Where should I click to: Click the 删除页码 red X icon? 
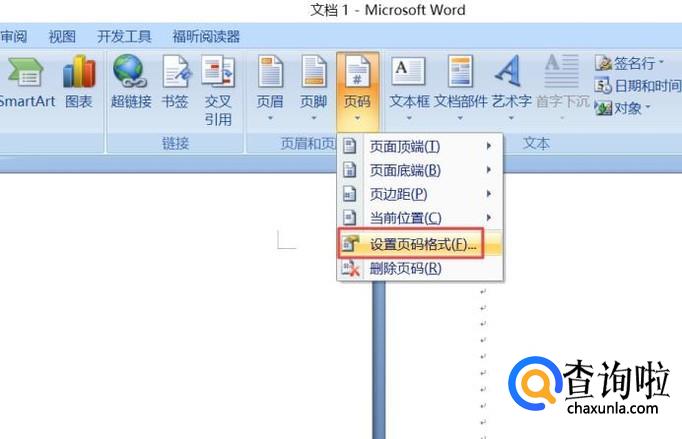click(x=351, y=268)
